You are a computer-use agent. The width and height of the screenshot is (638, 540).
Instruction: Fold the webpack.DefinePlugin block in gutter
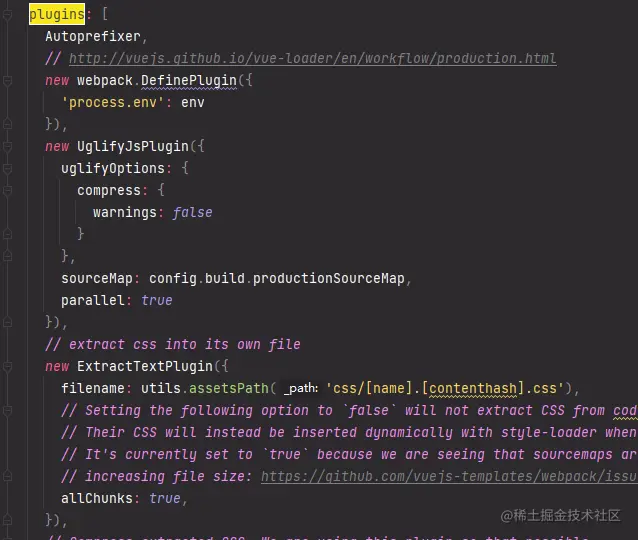8,80
